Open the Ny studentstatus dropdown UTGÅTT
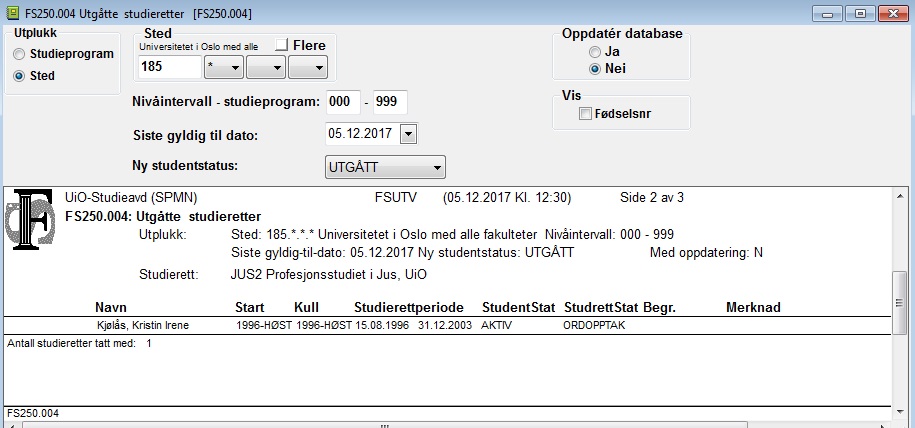This screenshot has width=915, height=428. (x=385, y=168)
